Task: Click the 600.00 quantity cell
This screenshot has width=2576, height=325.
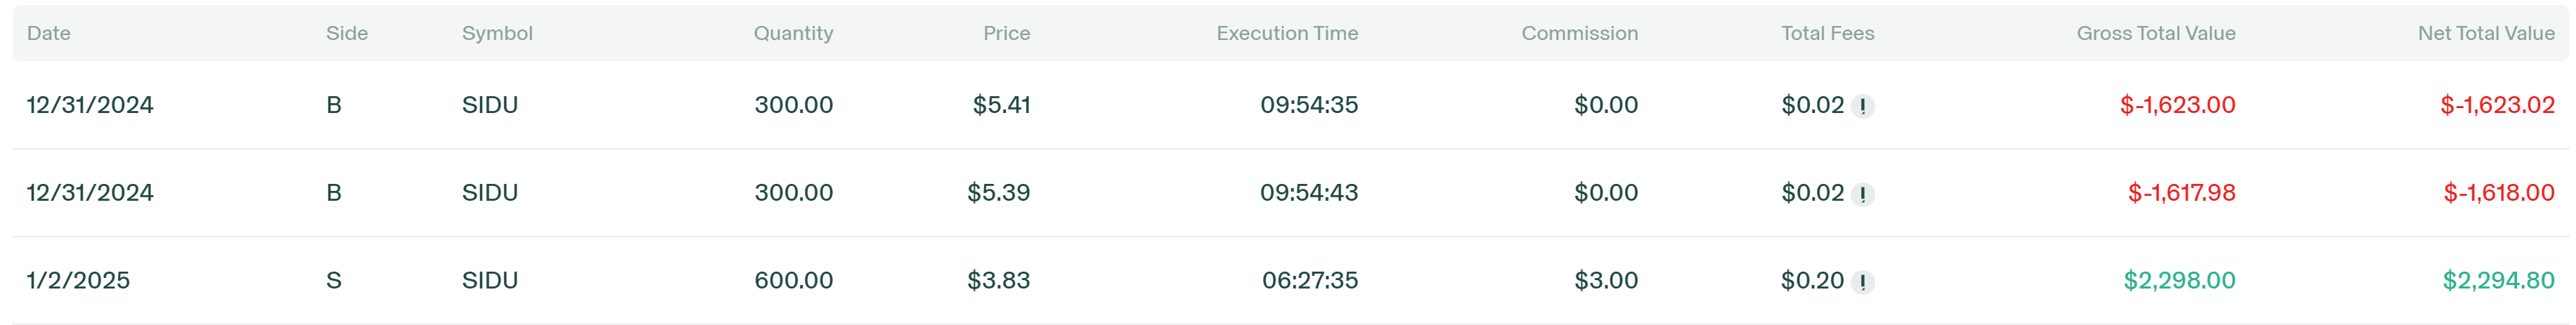Action: tap(793, 281)
